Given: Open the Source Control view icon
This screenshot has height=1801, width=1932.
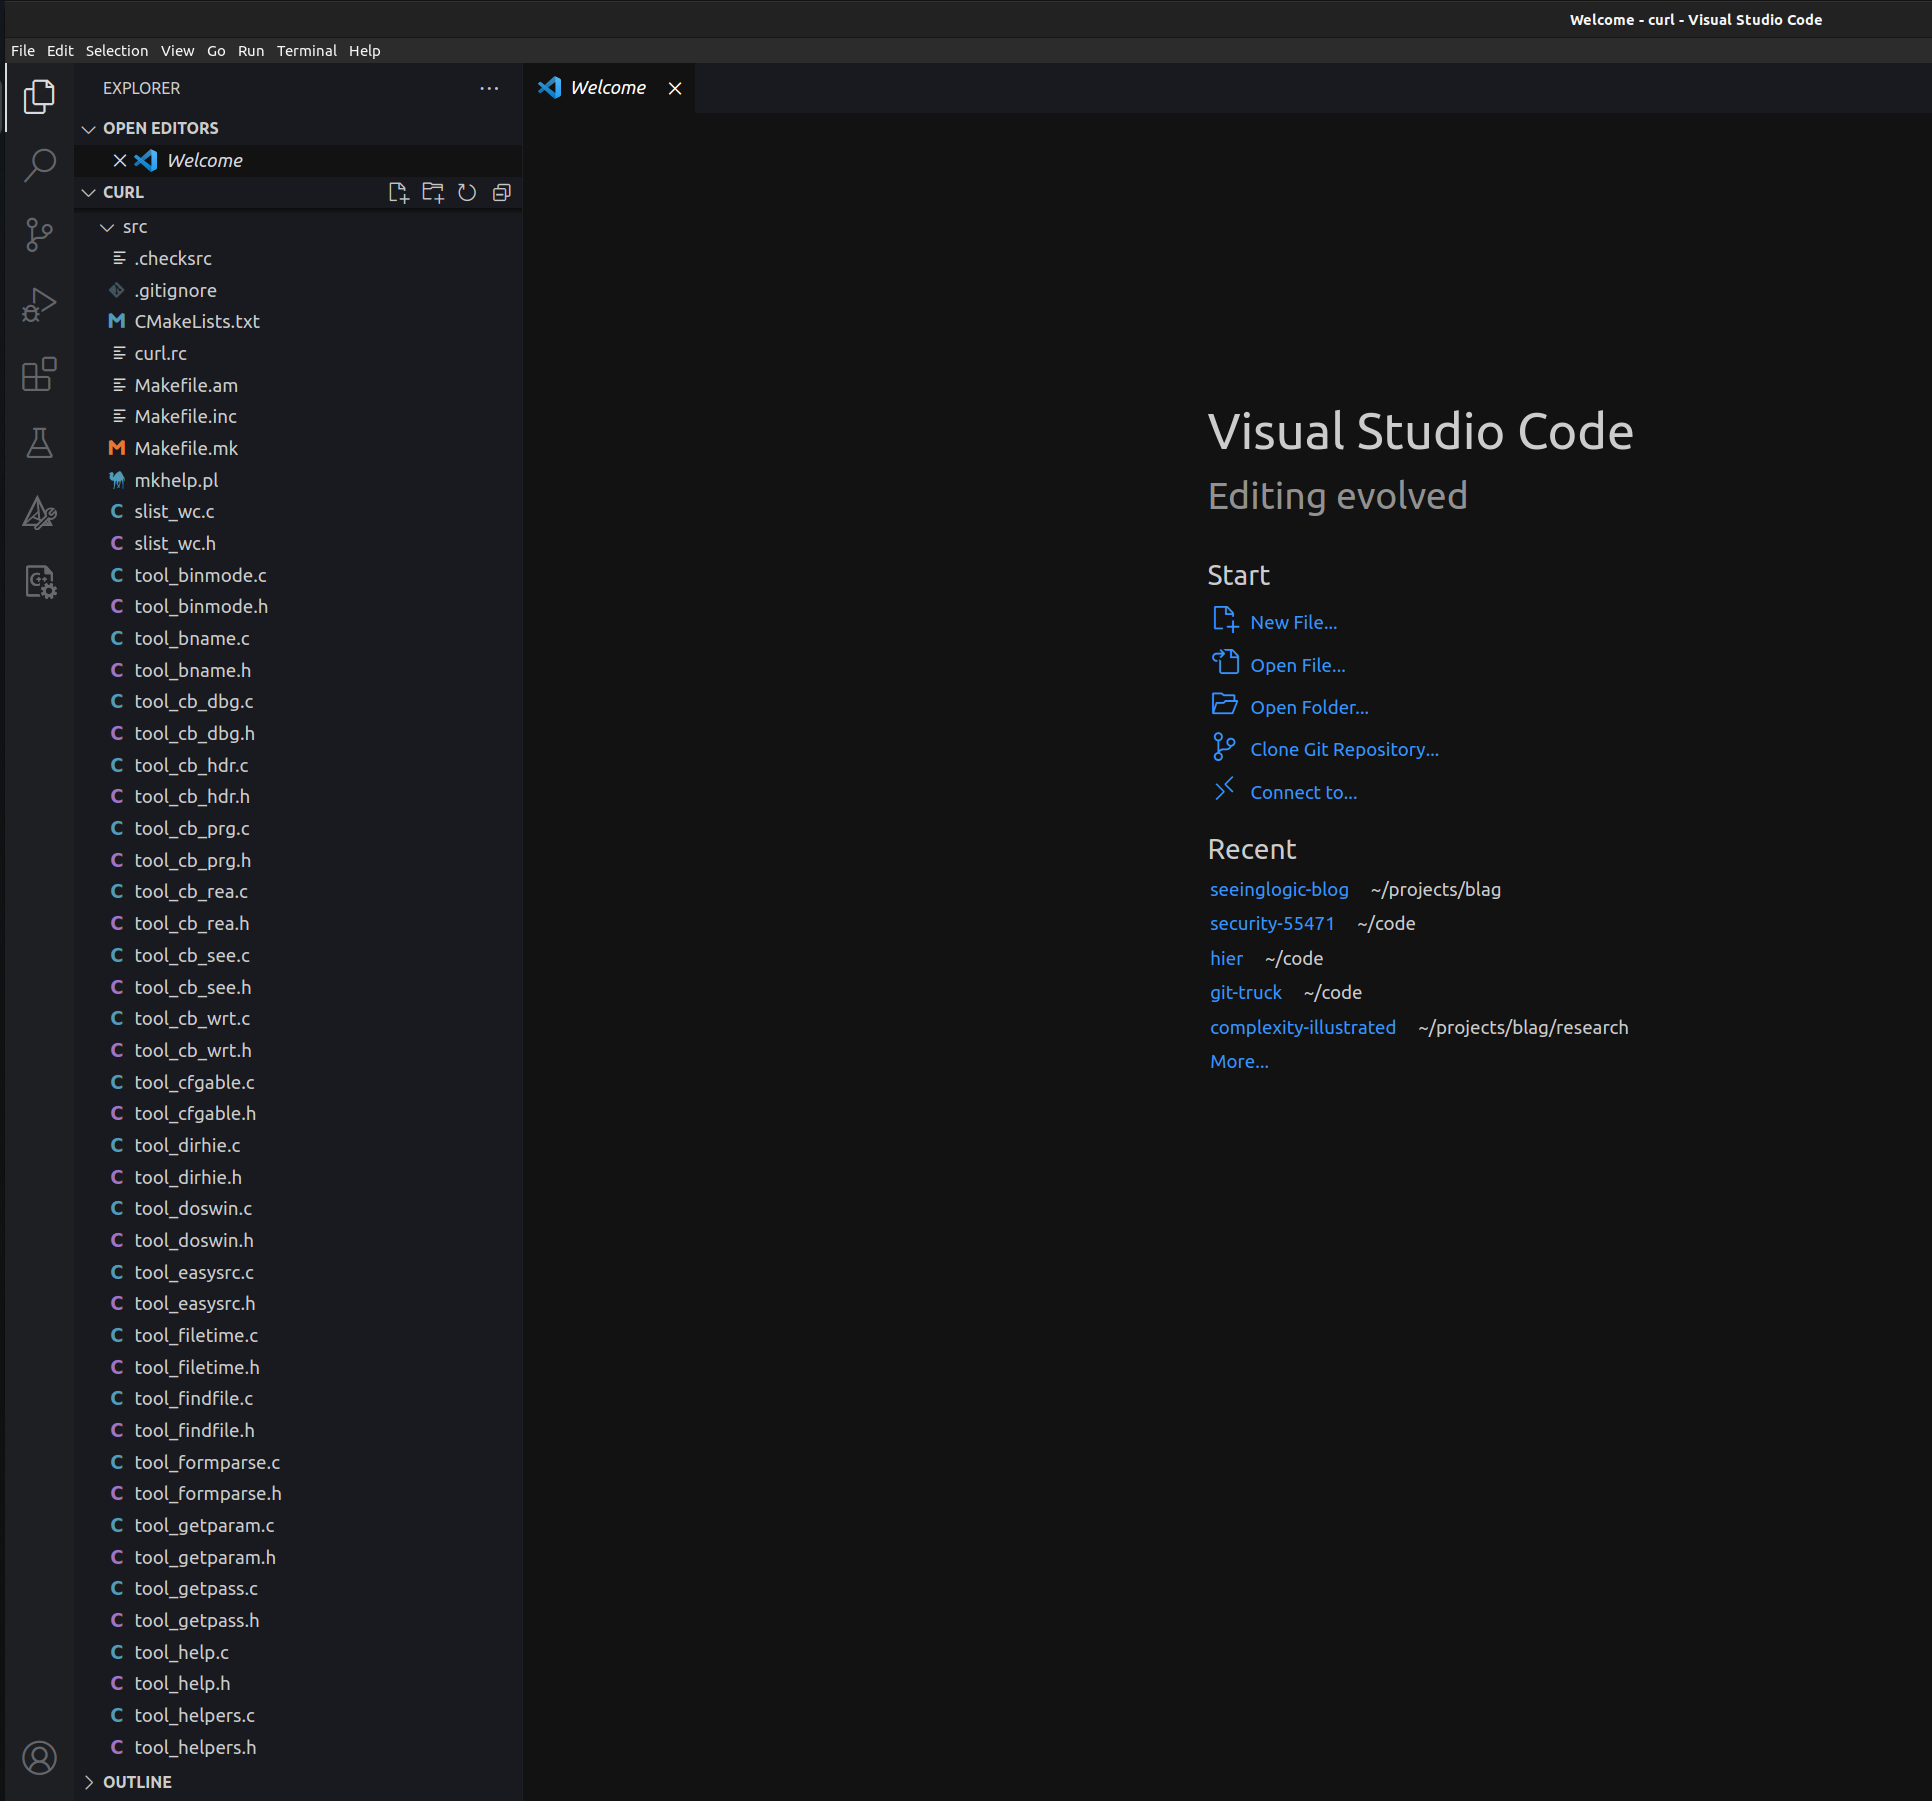Looking at the screenshot, I should click(x=39, y=235).
